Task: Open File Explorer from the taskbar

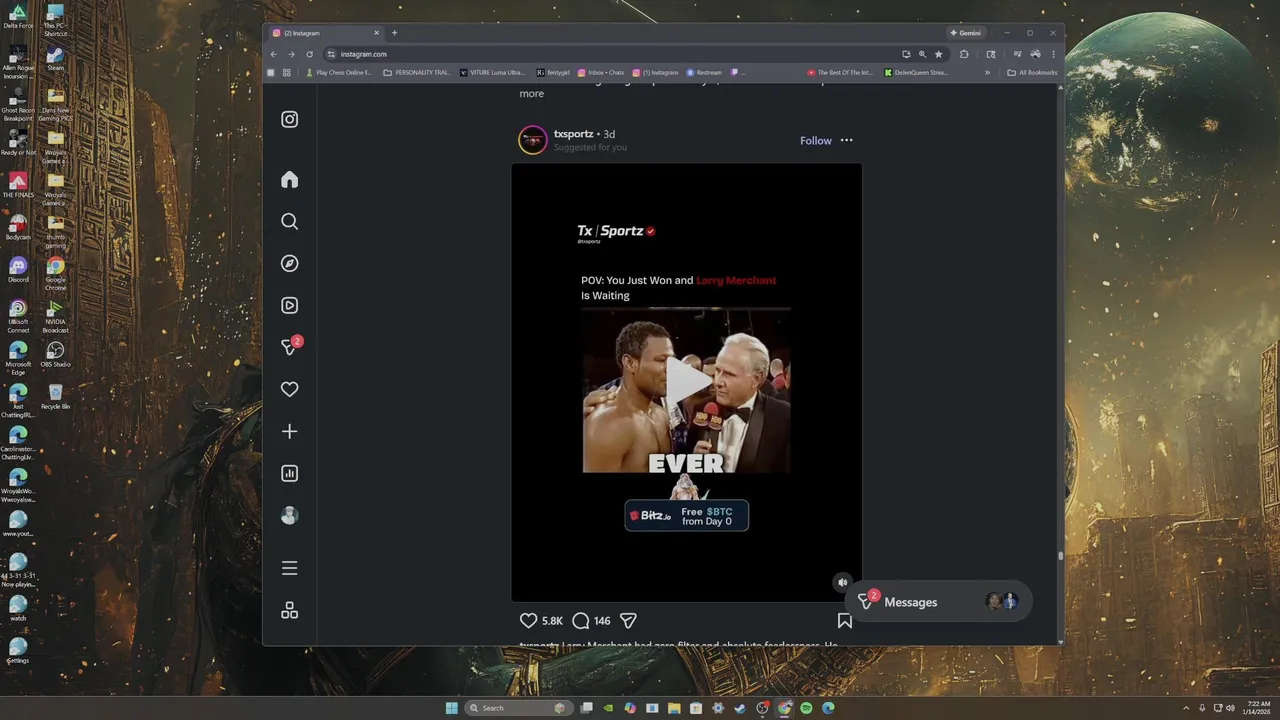Action: (674, 708)
